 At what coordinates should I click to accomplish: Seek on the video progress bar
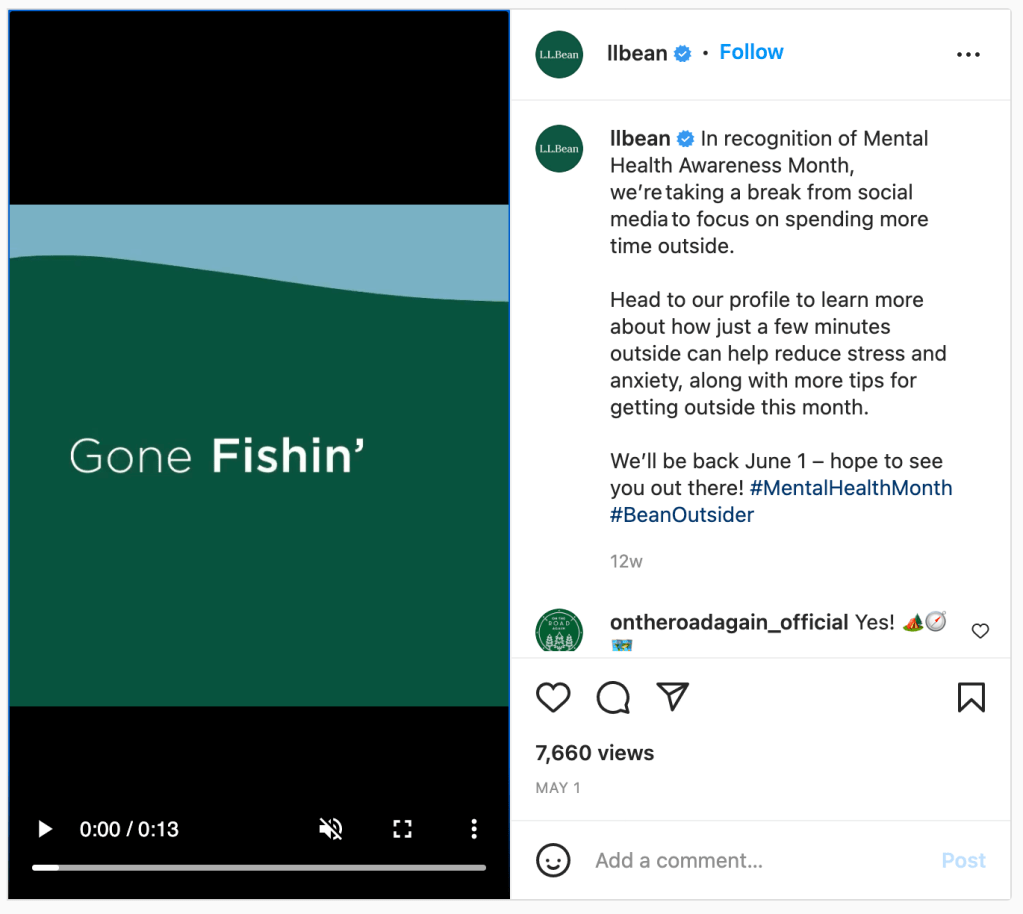(x=259, y=867)
